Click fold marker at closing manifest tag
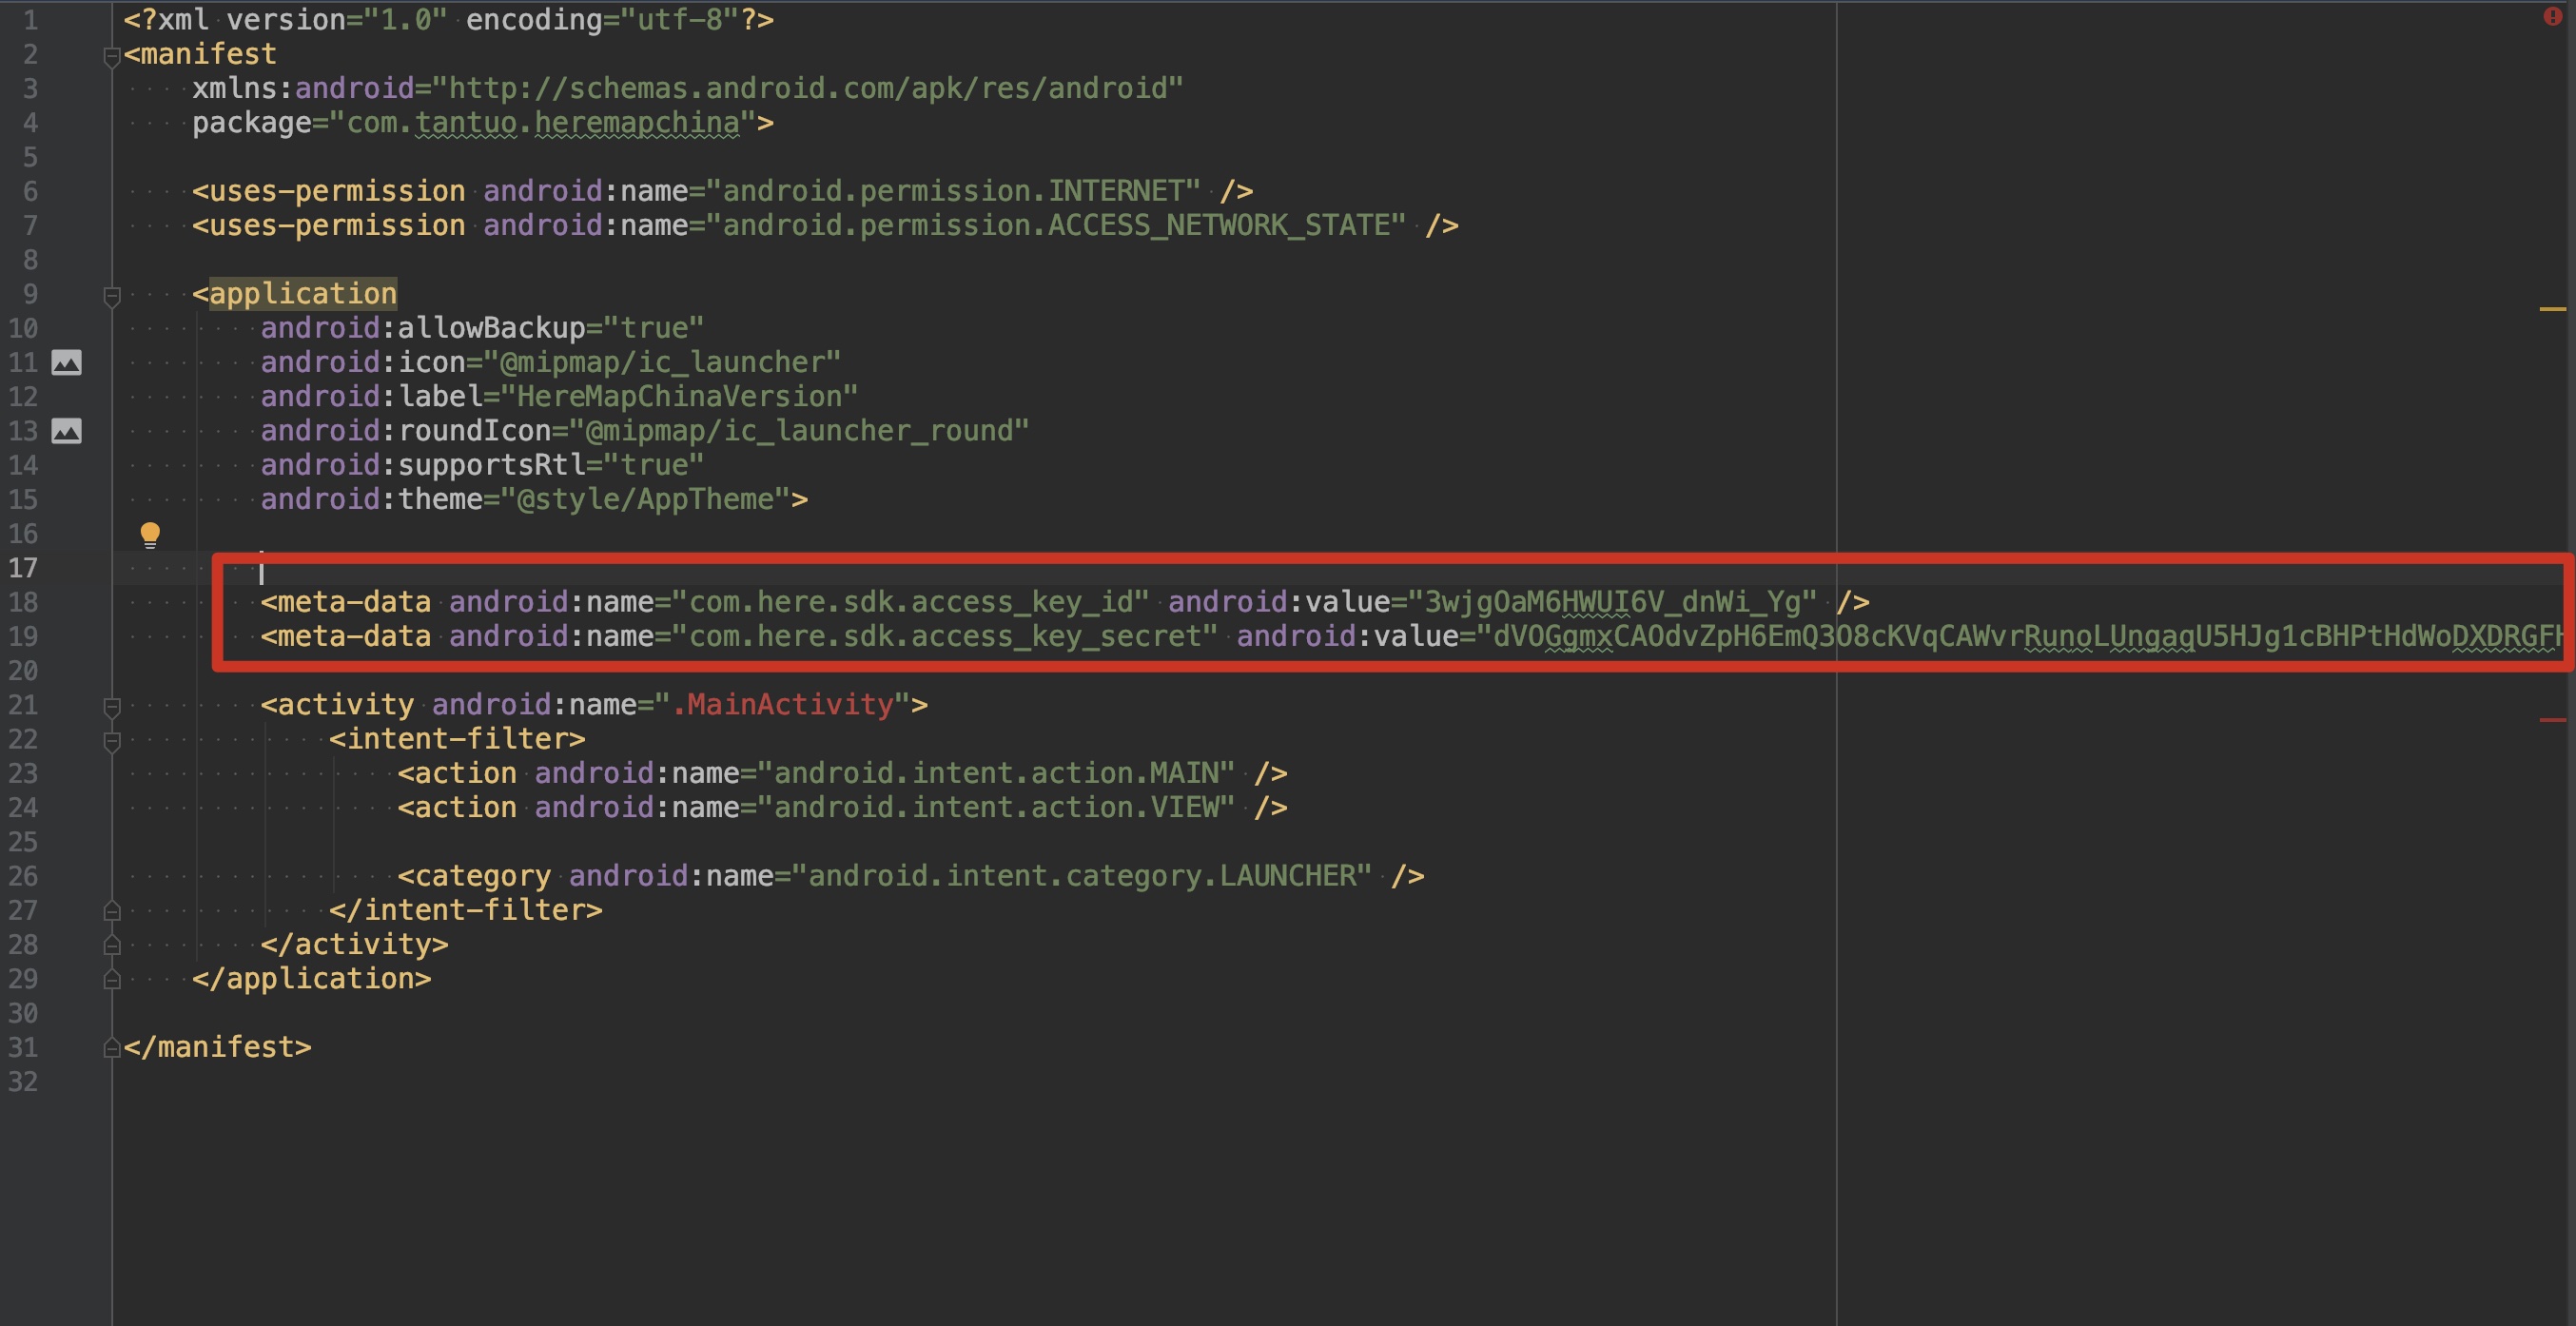 [112, 1048]
